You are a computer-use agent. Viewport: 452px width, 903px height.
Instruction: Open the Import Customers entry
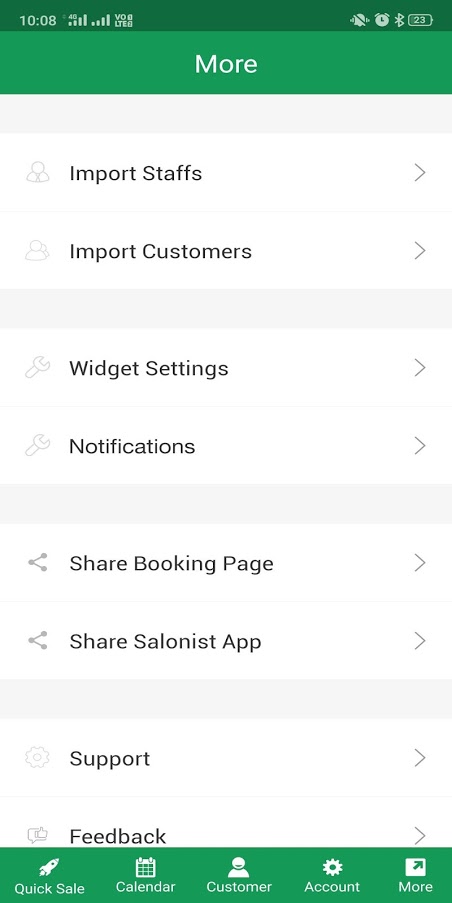[x=226, y=251]
